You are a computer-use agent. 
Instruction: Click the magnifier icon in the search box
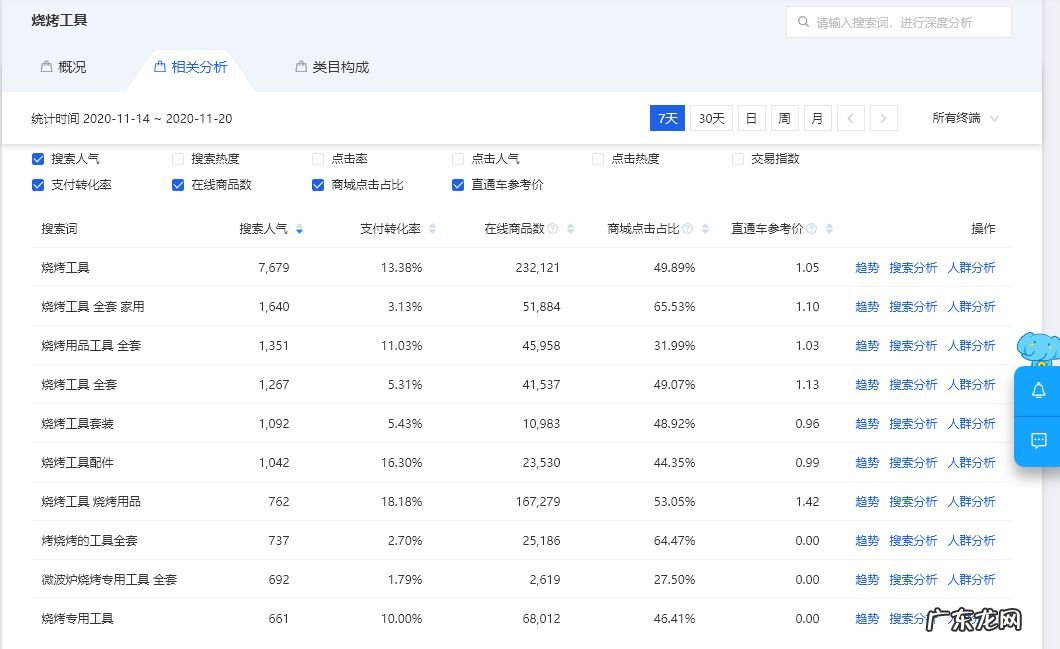click(804, 22)
